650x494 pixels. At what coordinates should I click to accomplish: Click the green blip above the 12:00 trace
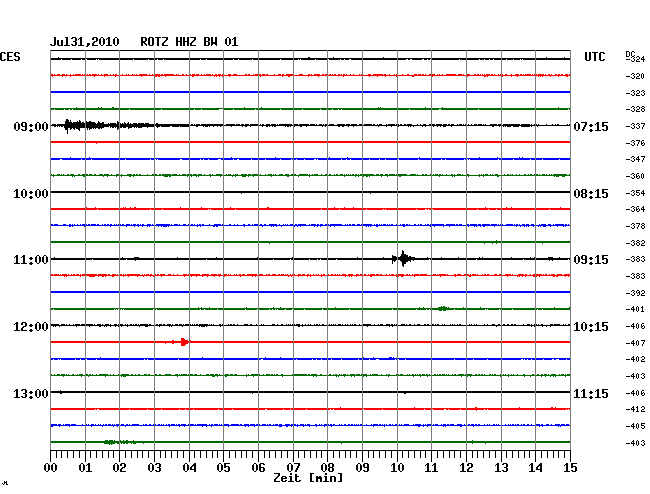tap(443, 308)
